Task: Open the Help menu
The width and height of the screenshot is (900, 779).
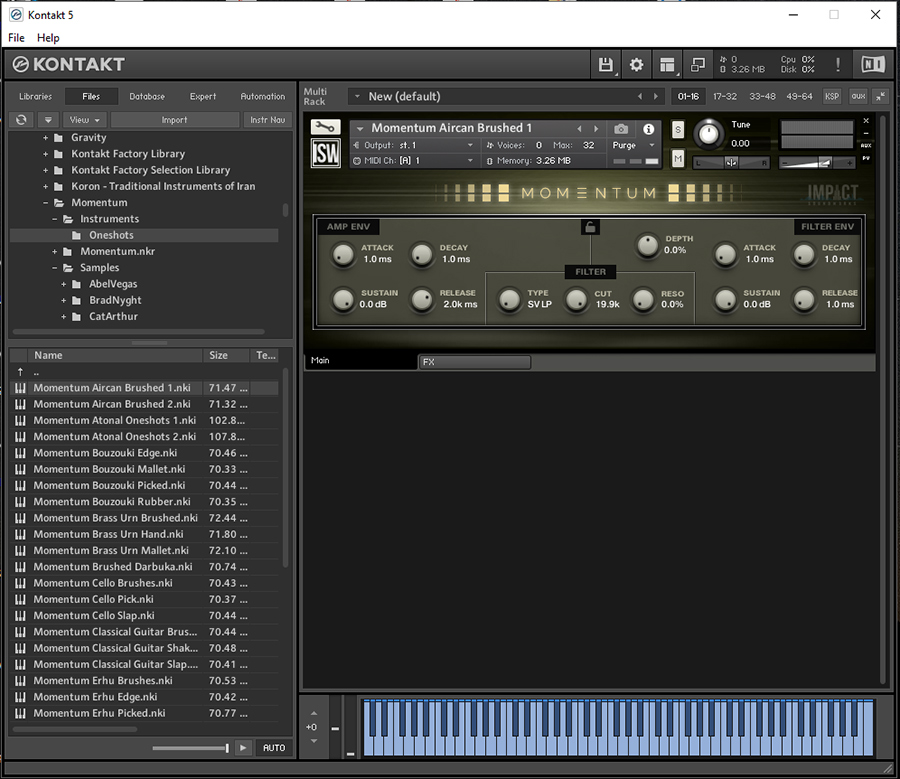Action: [48, 38]
